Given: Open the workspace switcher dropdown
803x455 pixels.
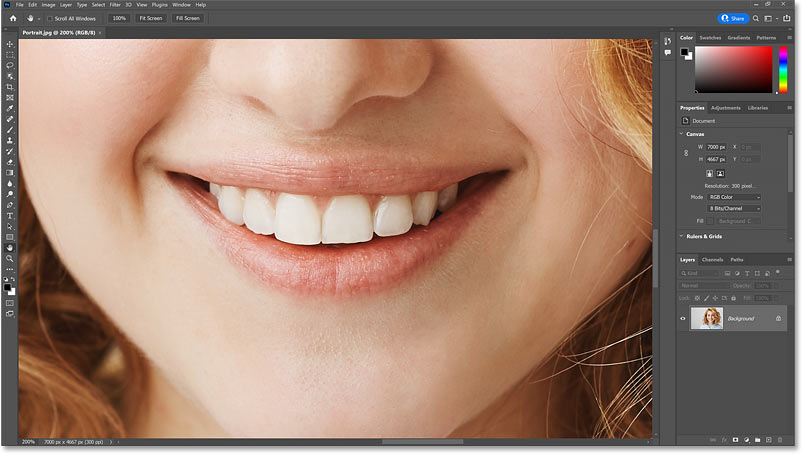Looking at the screenshot, I should point(770,18).
